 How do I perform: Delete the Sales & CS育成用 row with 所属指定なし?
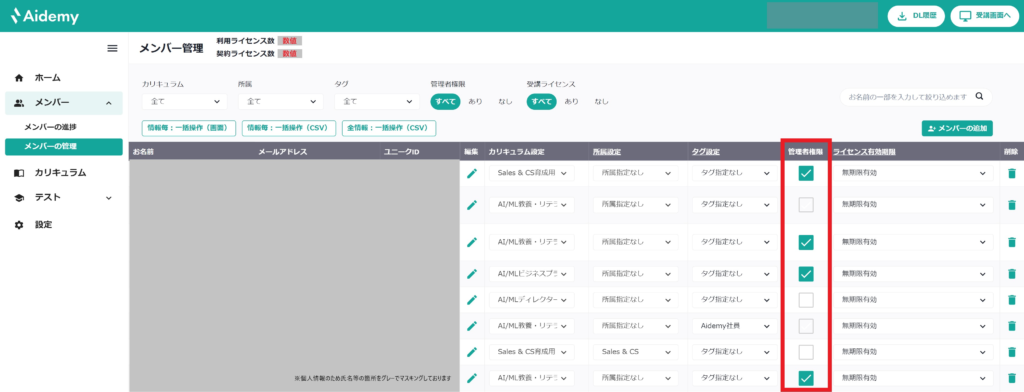click(1012, 173)
